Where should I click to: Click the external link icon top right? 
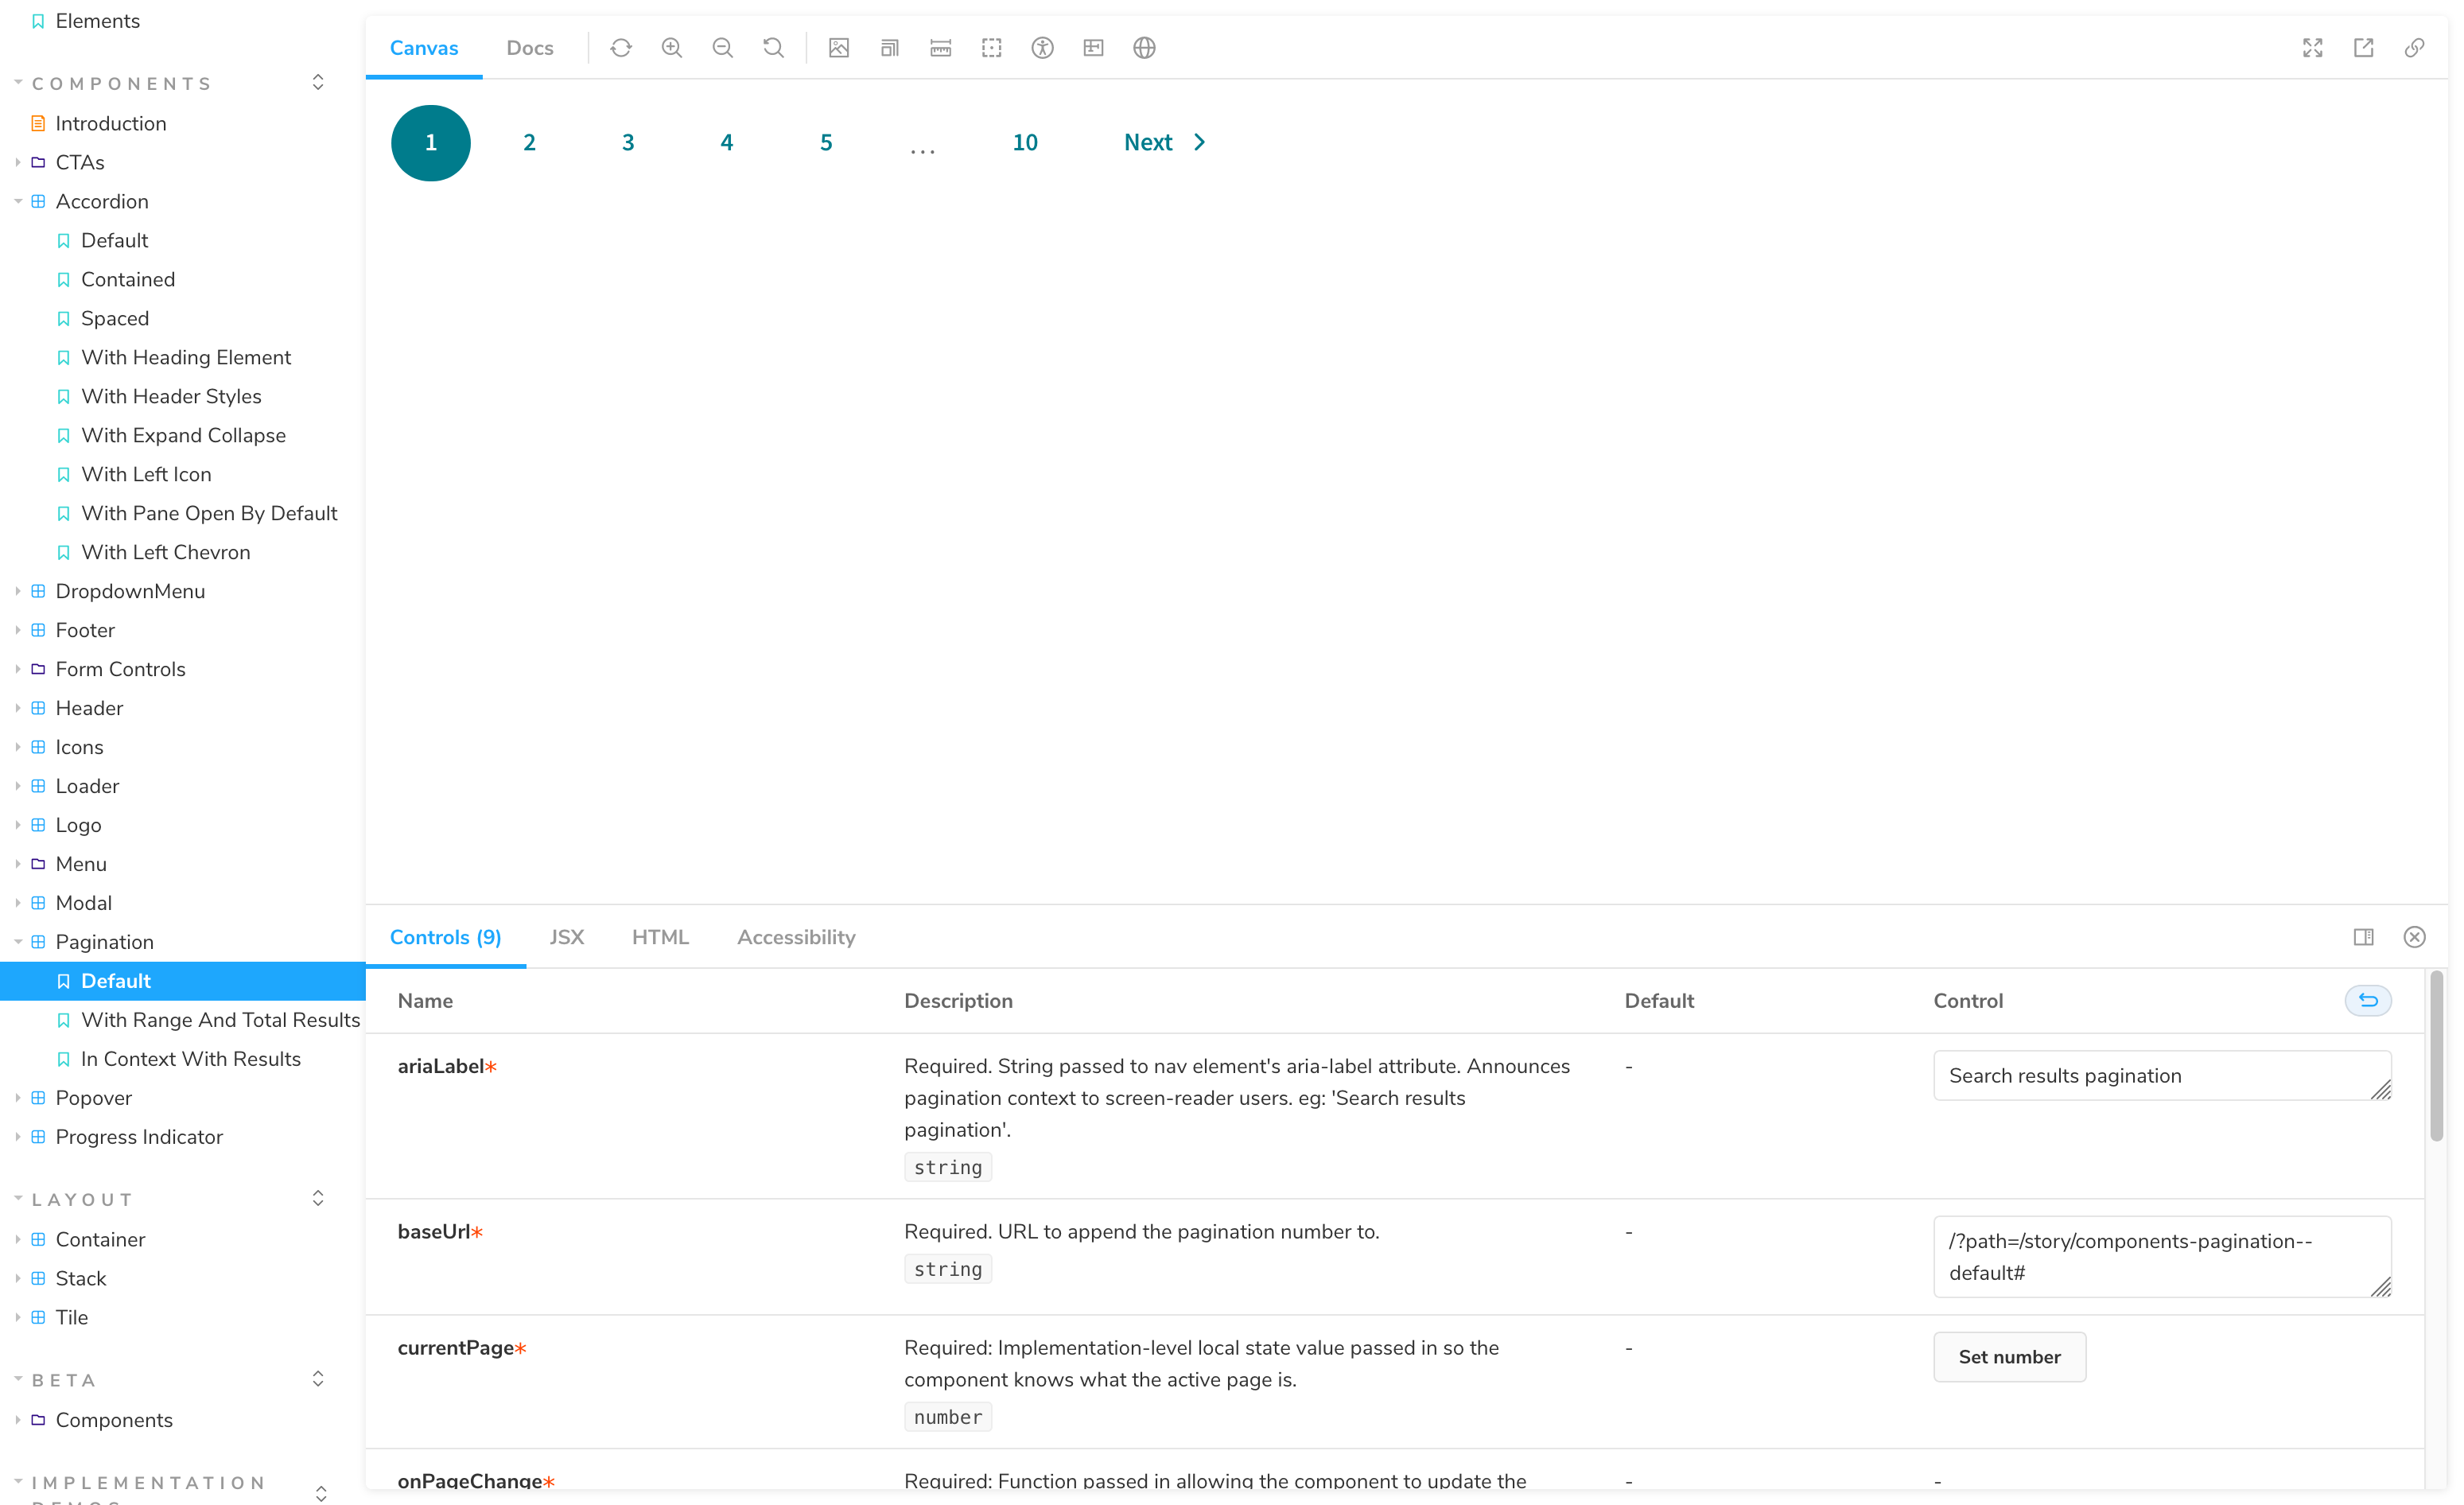2364,48
